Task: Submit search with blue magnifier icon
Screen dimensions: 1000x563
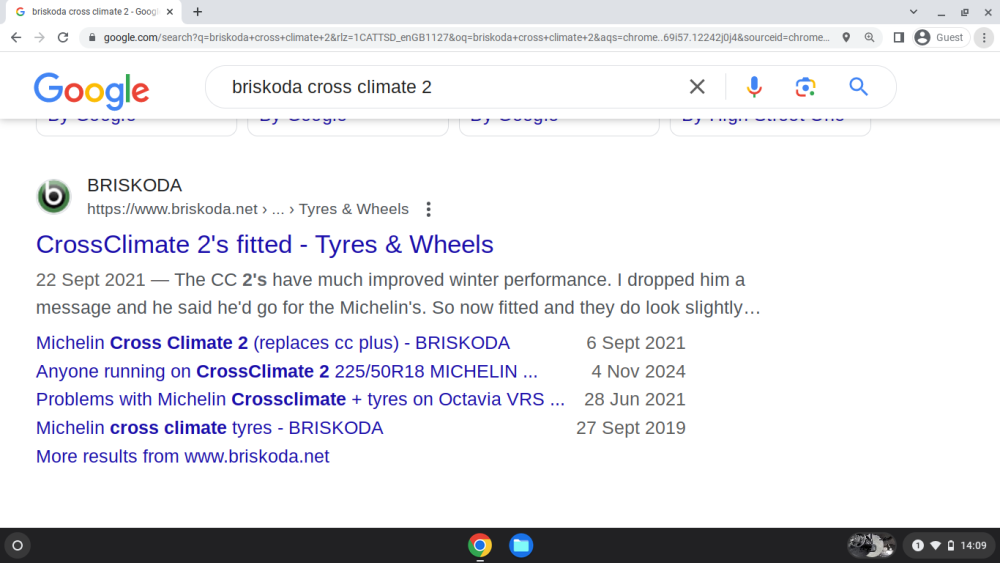Action: point(858,86)
